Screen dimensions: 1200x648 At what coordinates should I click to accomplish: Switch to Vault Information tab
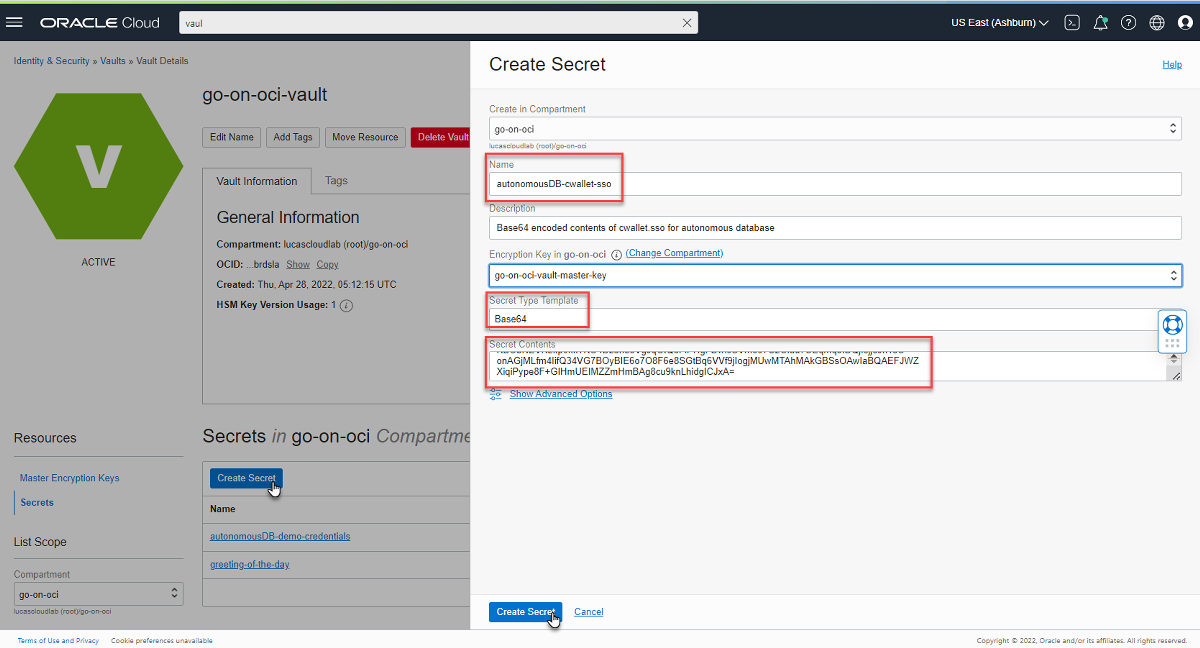[257, 181]
